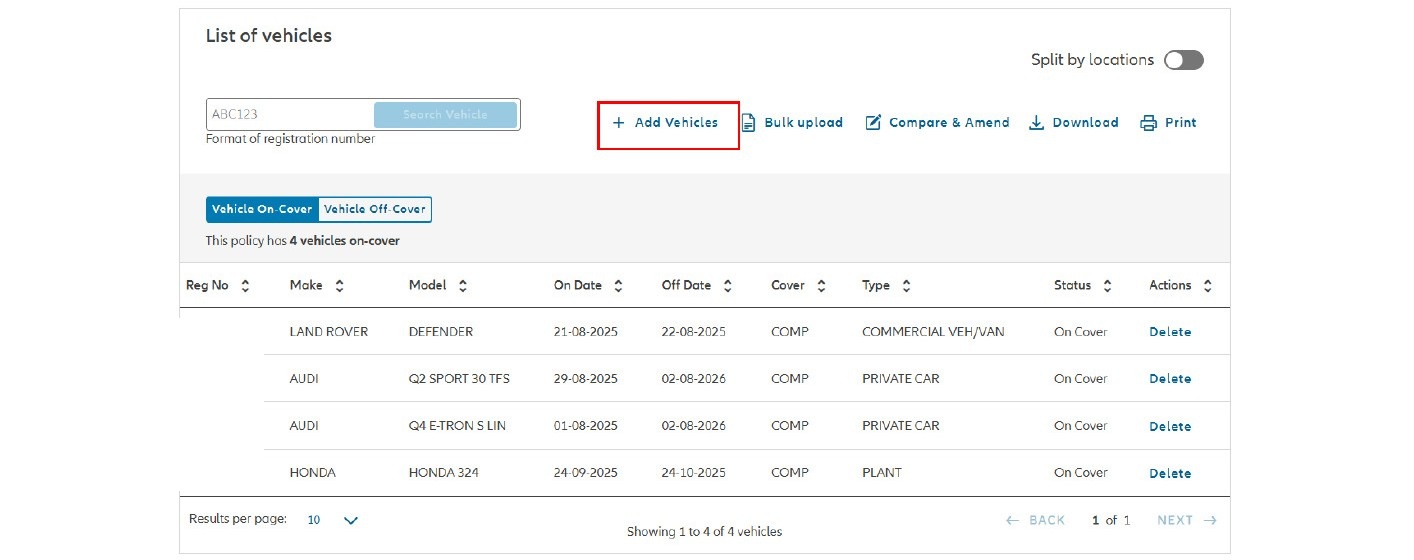Viewport: 1414px width, 560px height.
Task: Click the Bulk upload document icon
Action: click(x=748, y=123)
